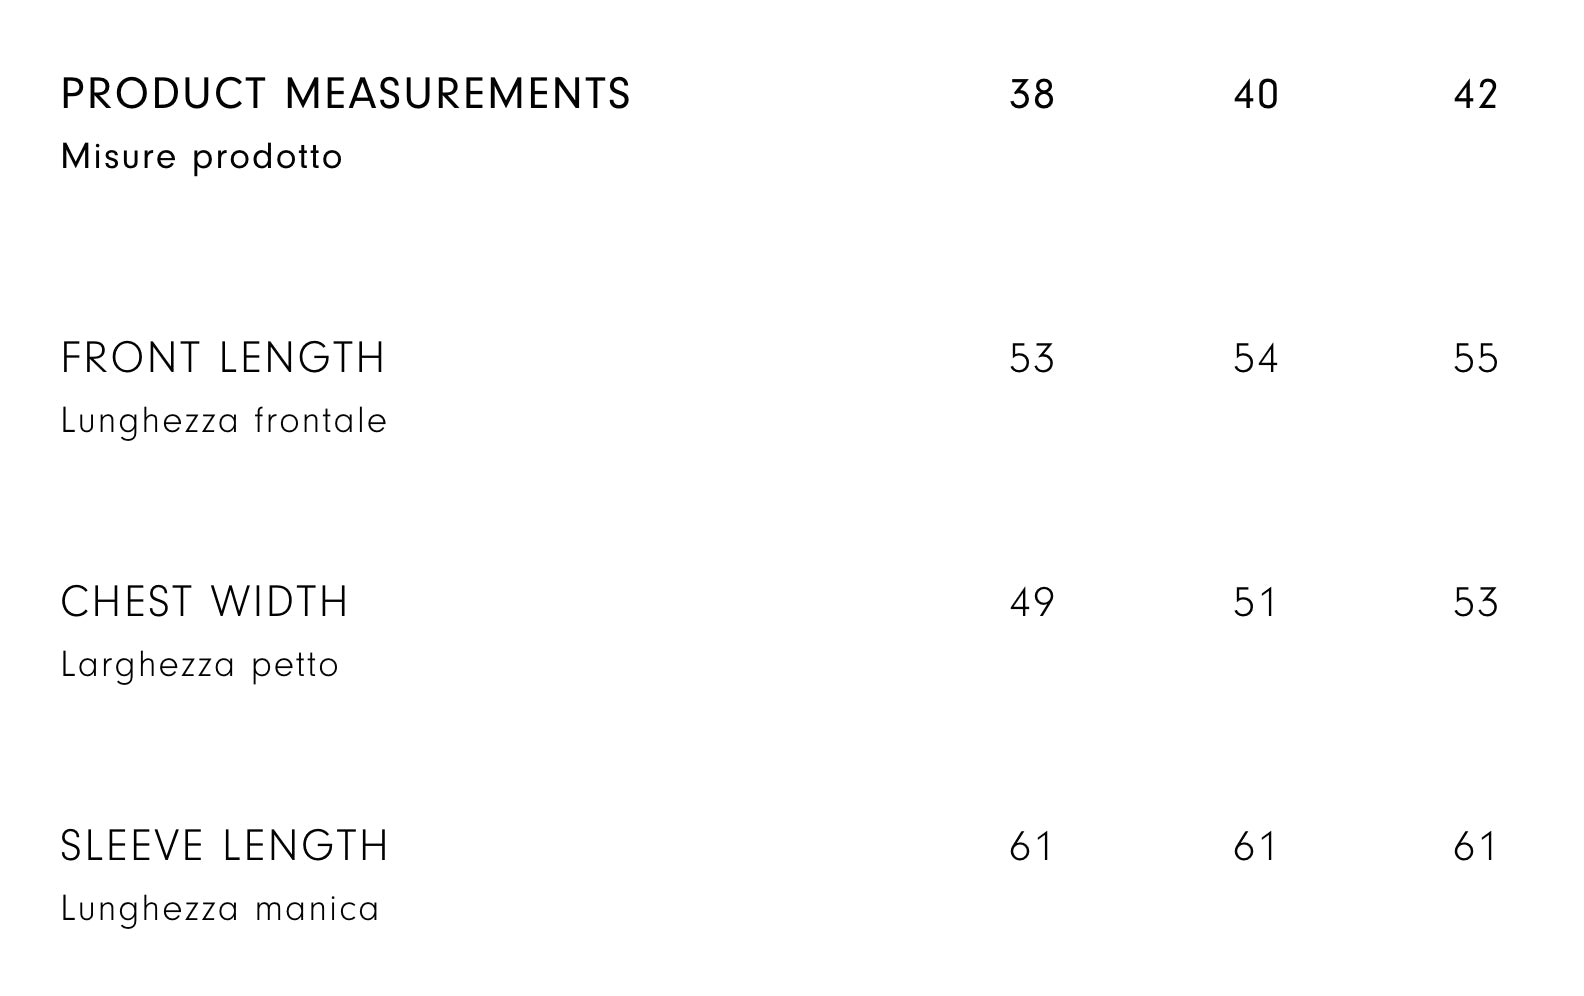Click the SLEEVE LENGTH row label
Screen dimensions: 1584x996
224,846
